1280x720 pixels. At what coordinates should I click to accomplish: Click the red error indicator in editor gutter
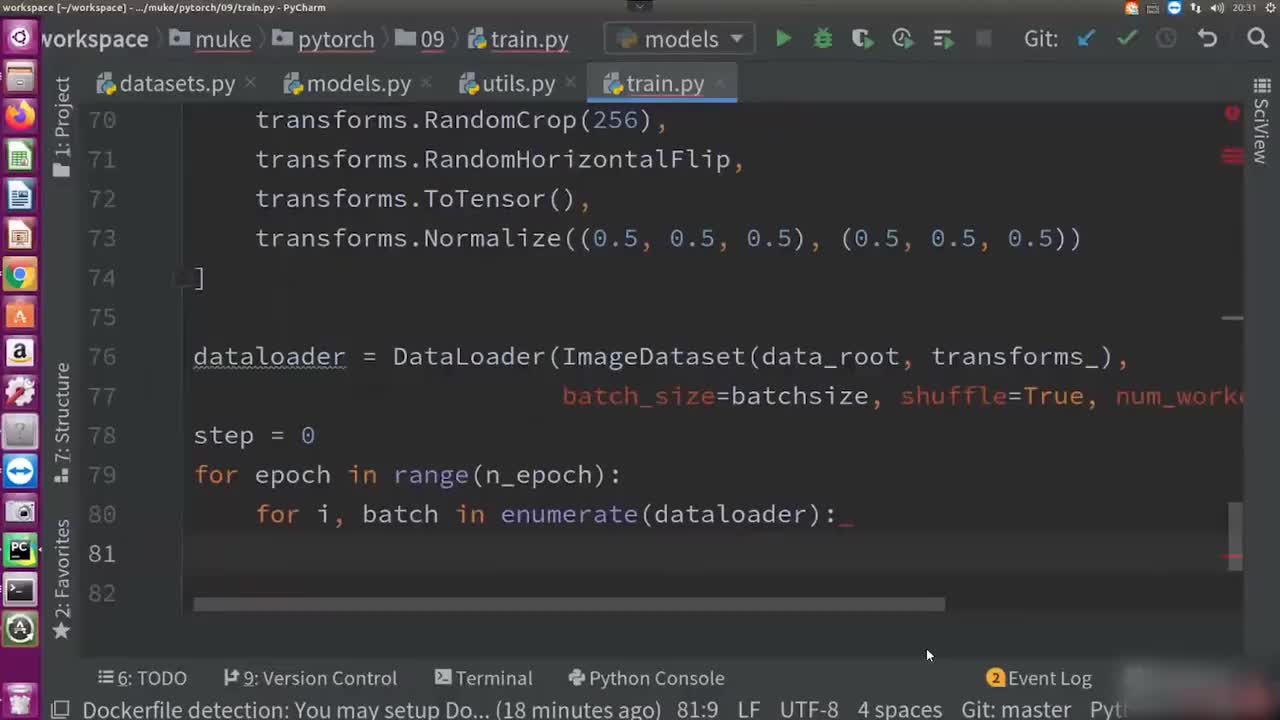tap(1232, 114)
